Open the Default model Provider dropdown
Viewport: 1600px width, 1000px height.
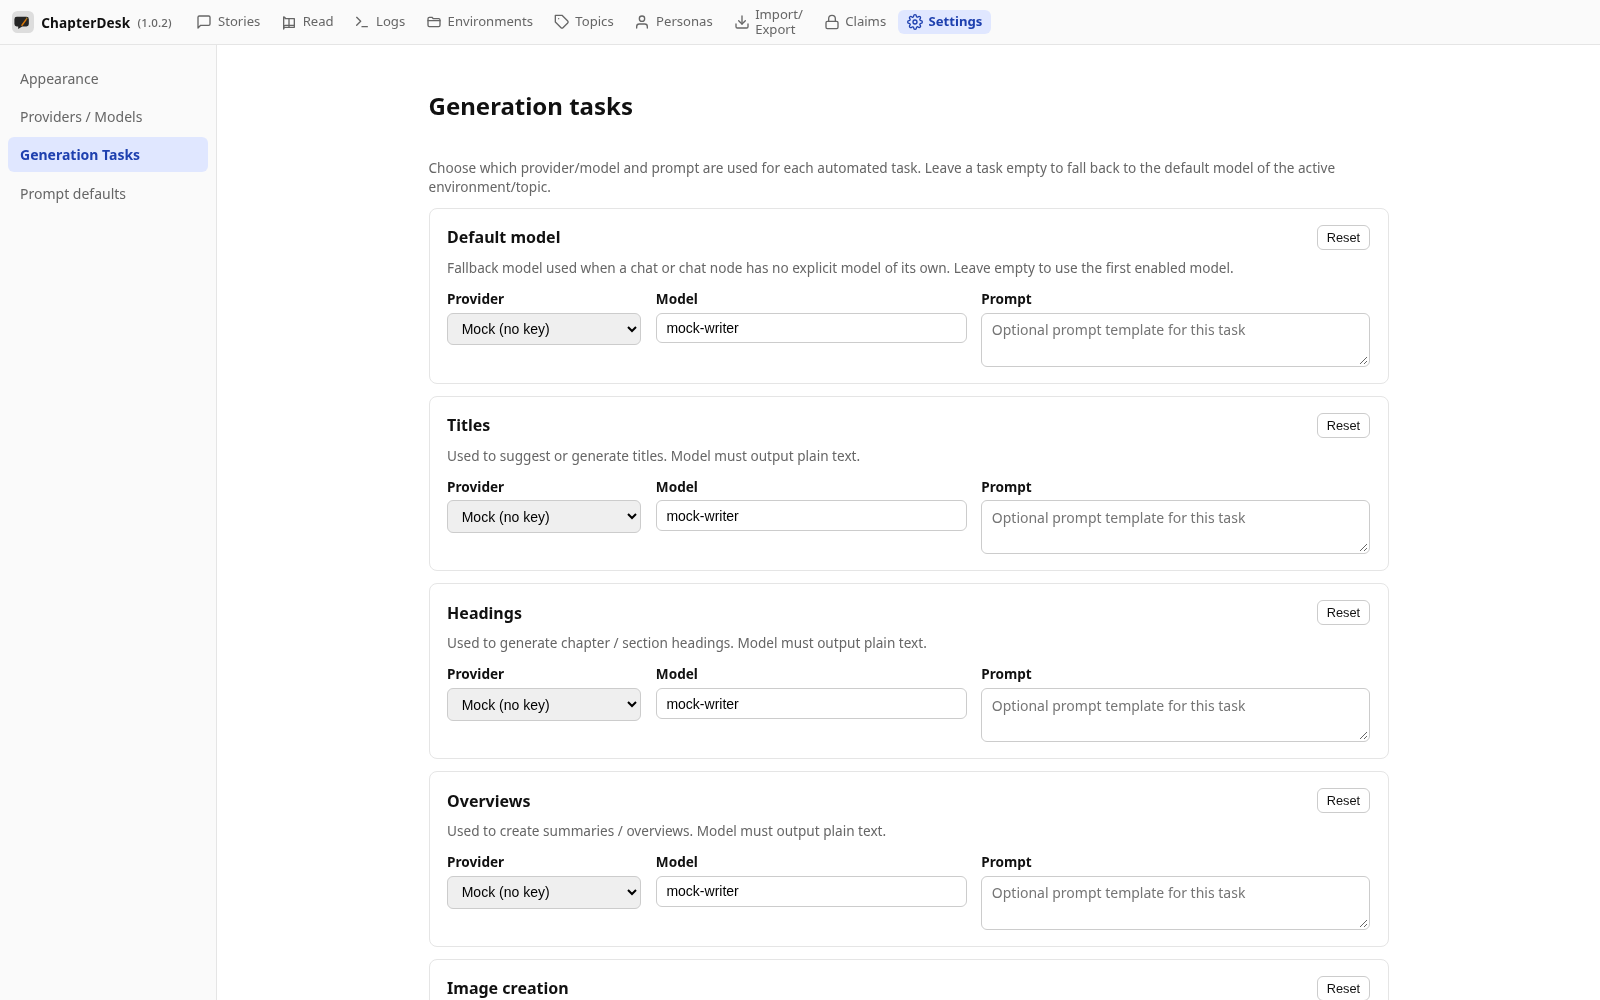[544, 329]
